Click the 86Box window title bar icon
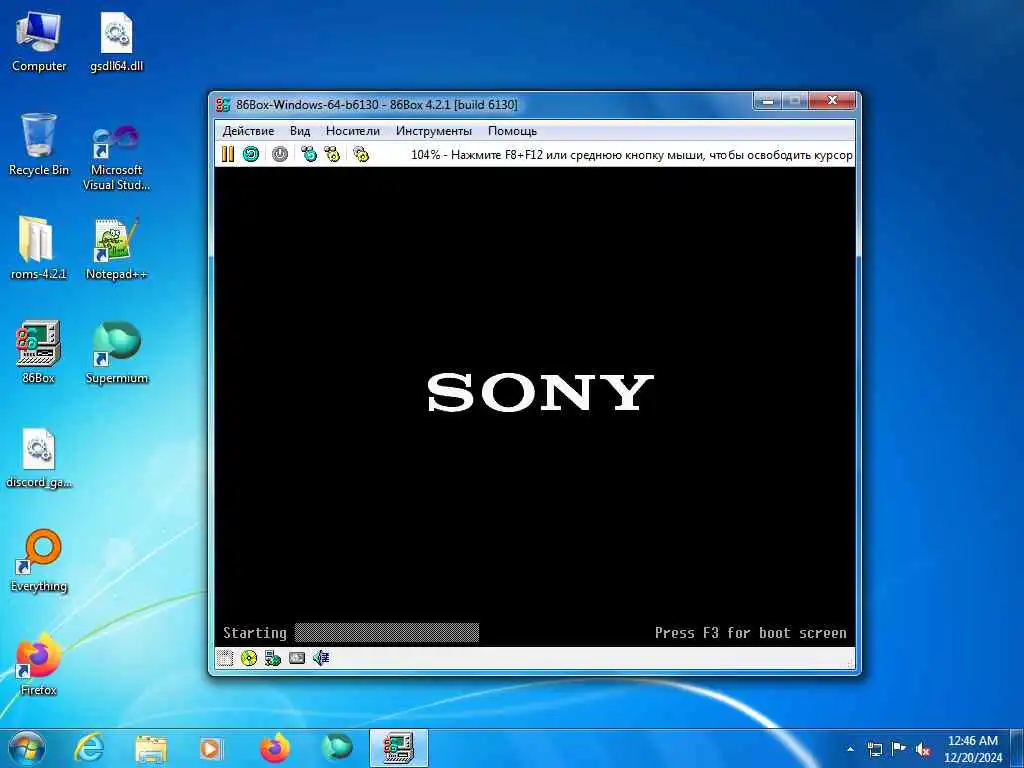The height and width of the screenshot is (768, 1024). 223,104
